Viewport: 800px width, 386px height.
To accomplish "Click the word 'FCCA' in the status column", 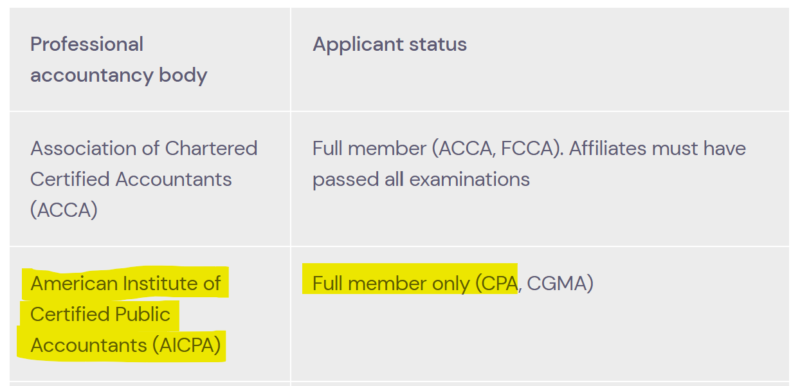I will click(x=533, y=148).
